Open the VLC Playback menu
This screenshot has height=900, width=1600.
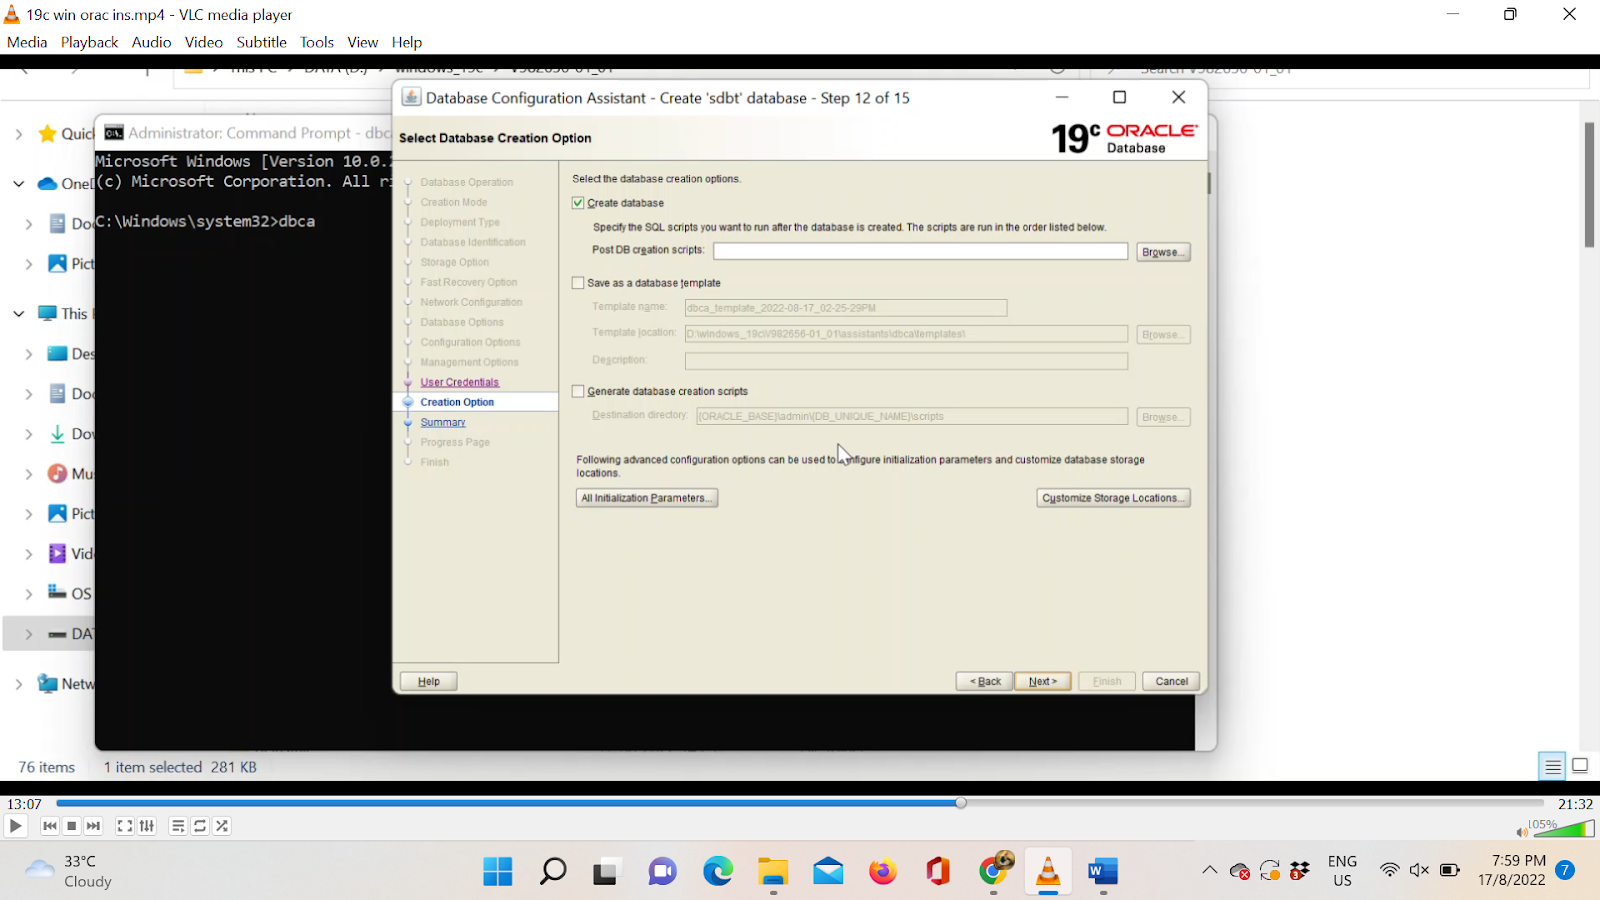tap(89, 42)
